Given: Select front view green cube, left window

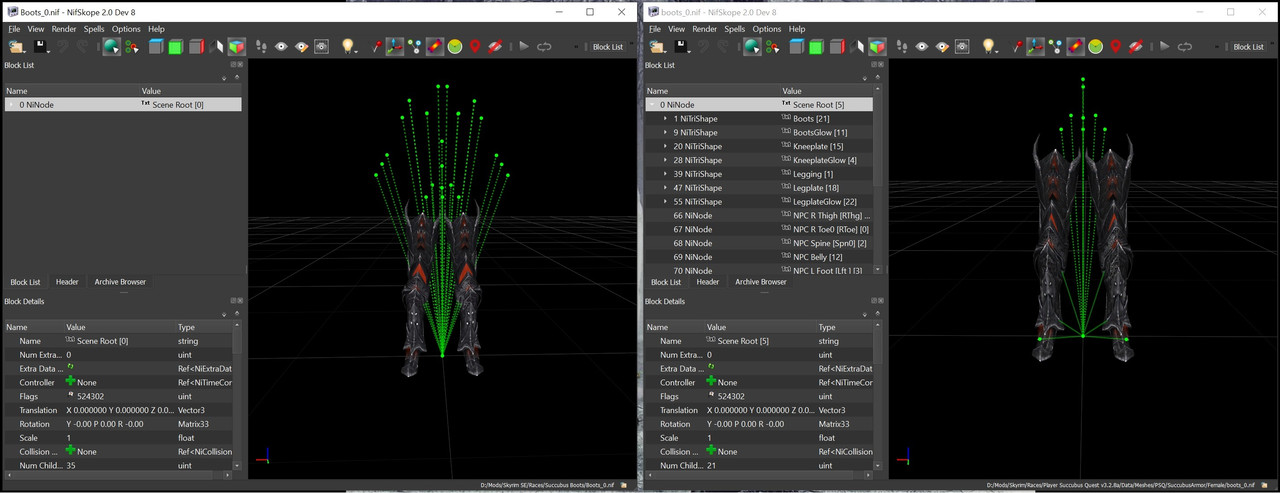Looking at the screenshot, I should coord(175,46).
